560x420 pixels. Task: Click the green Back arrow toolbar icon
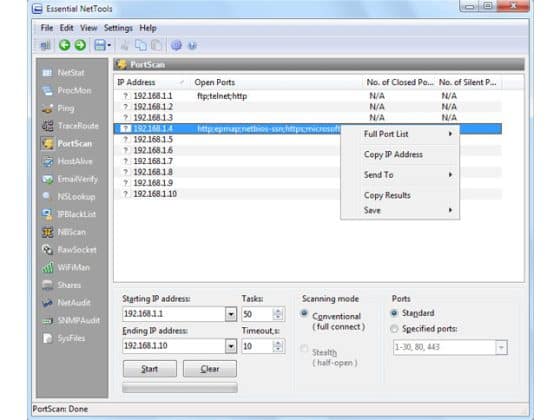[65, 45]
